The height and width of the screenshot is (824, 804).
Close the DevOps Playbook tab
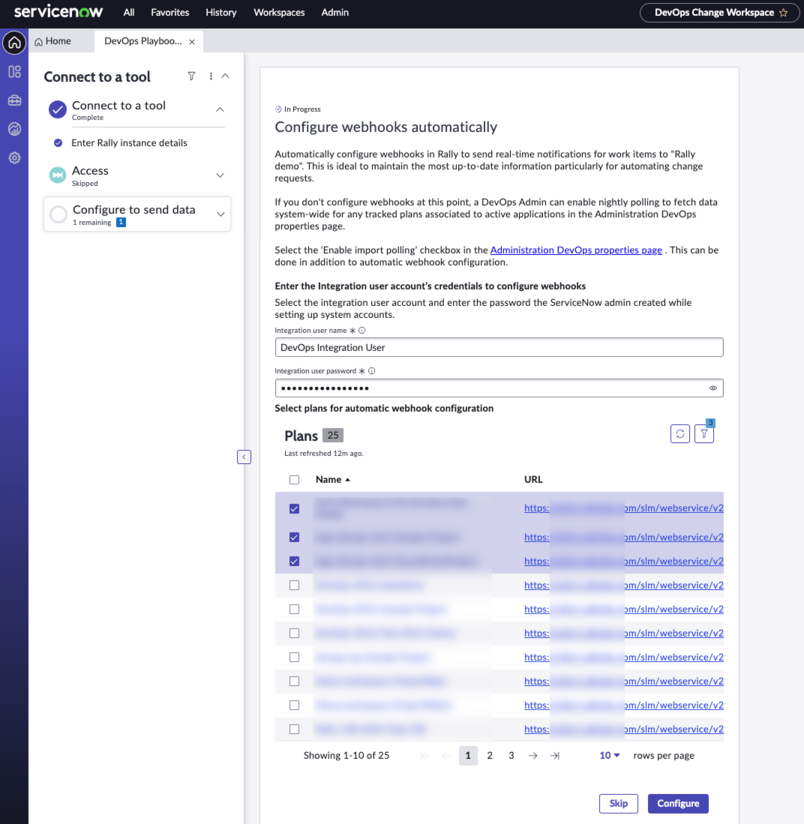coord(192,42)
